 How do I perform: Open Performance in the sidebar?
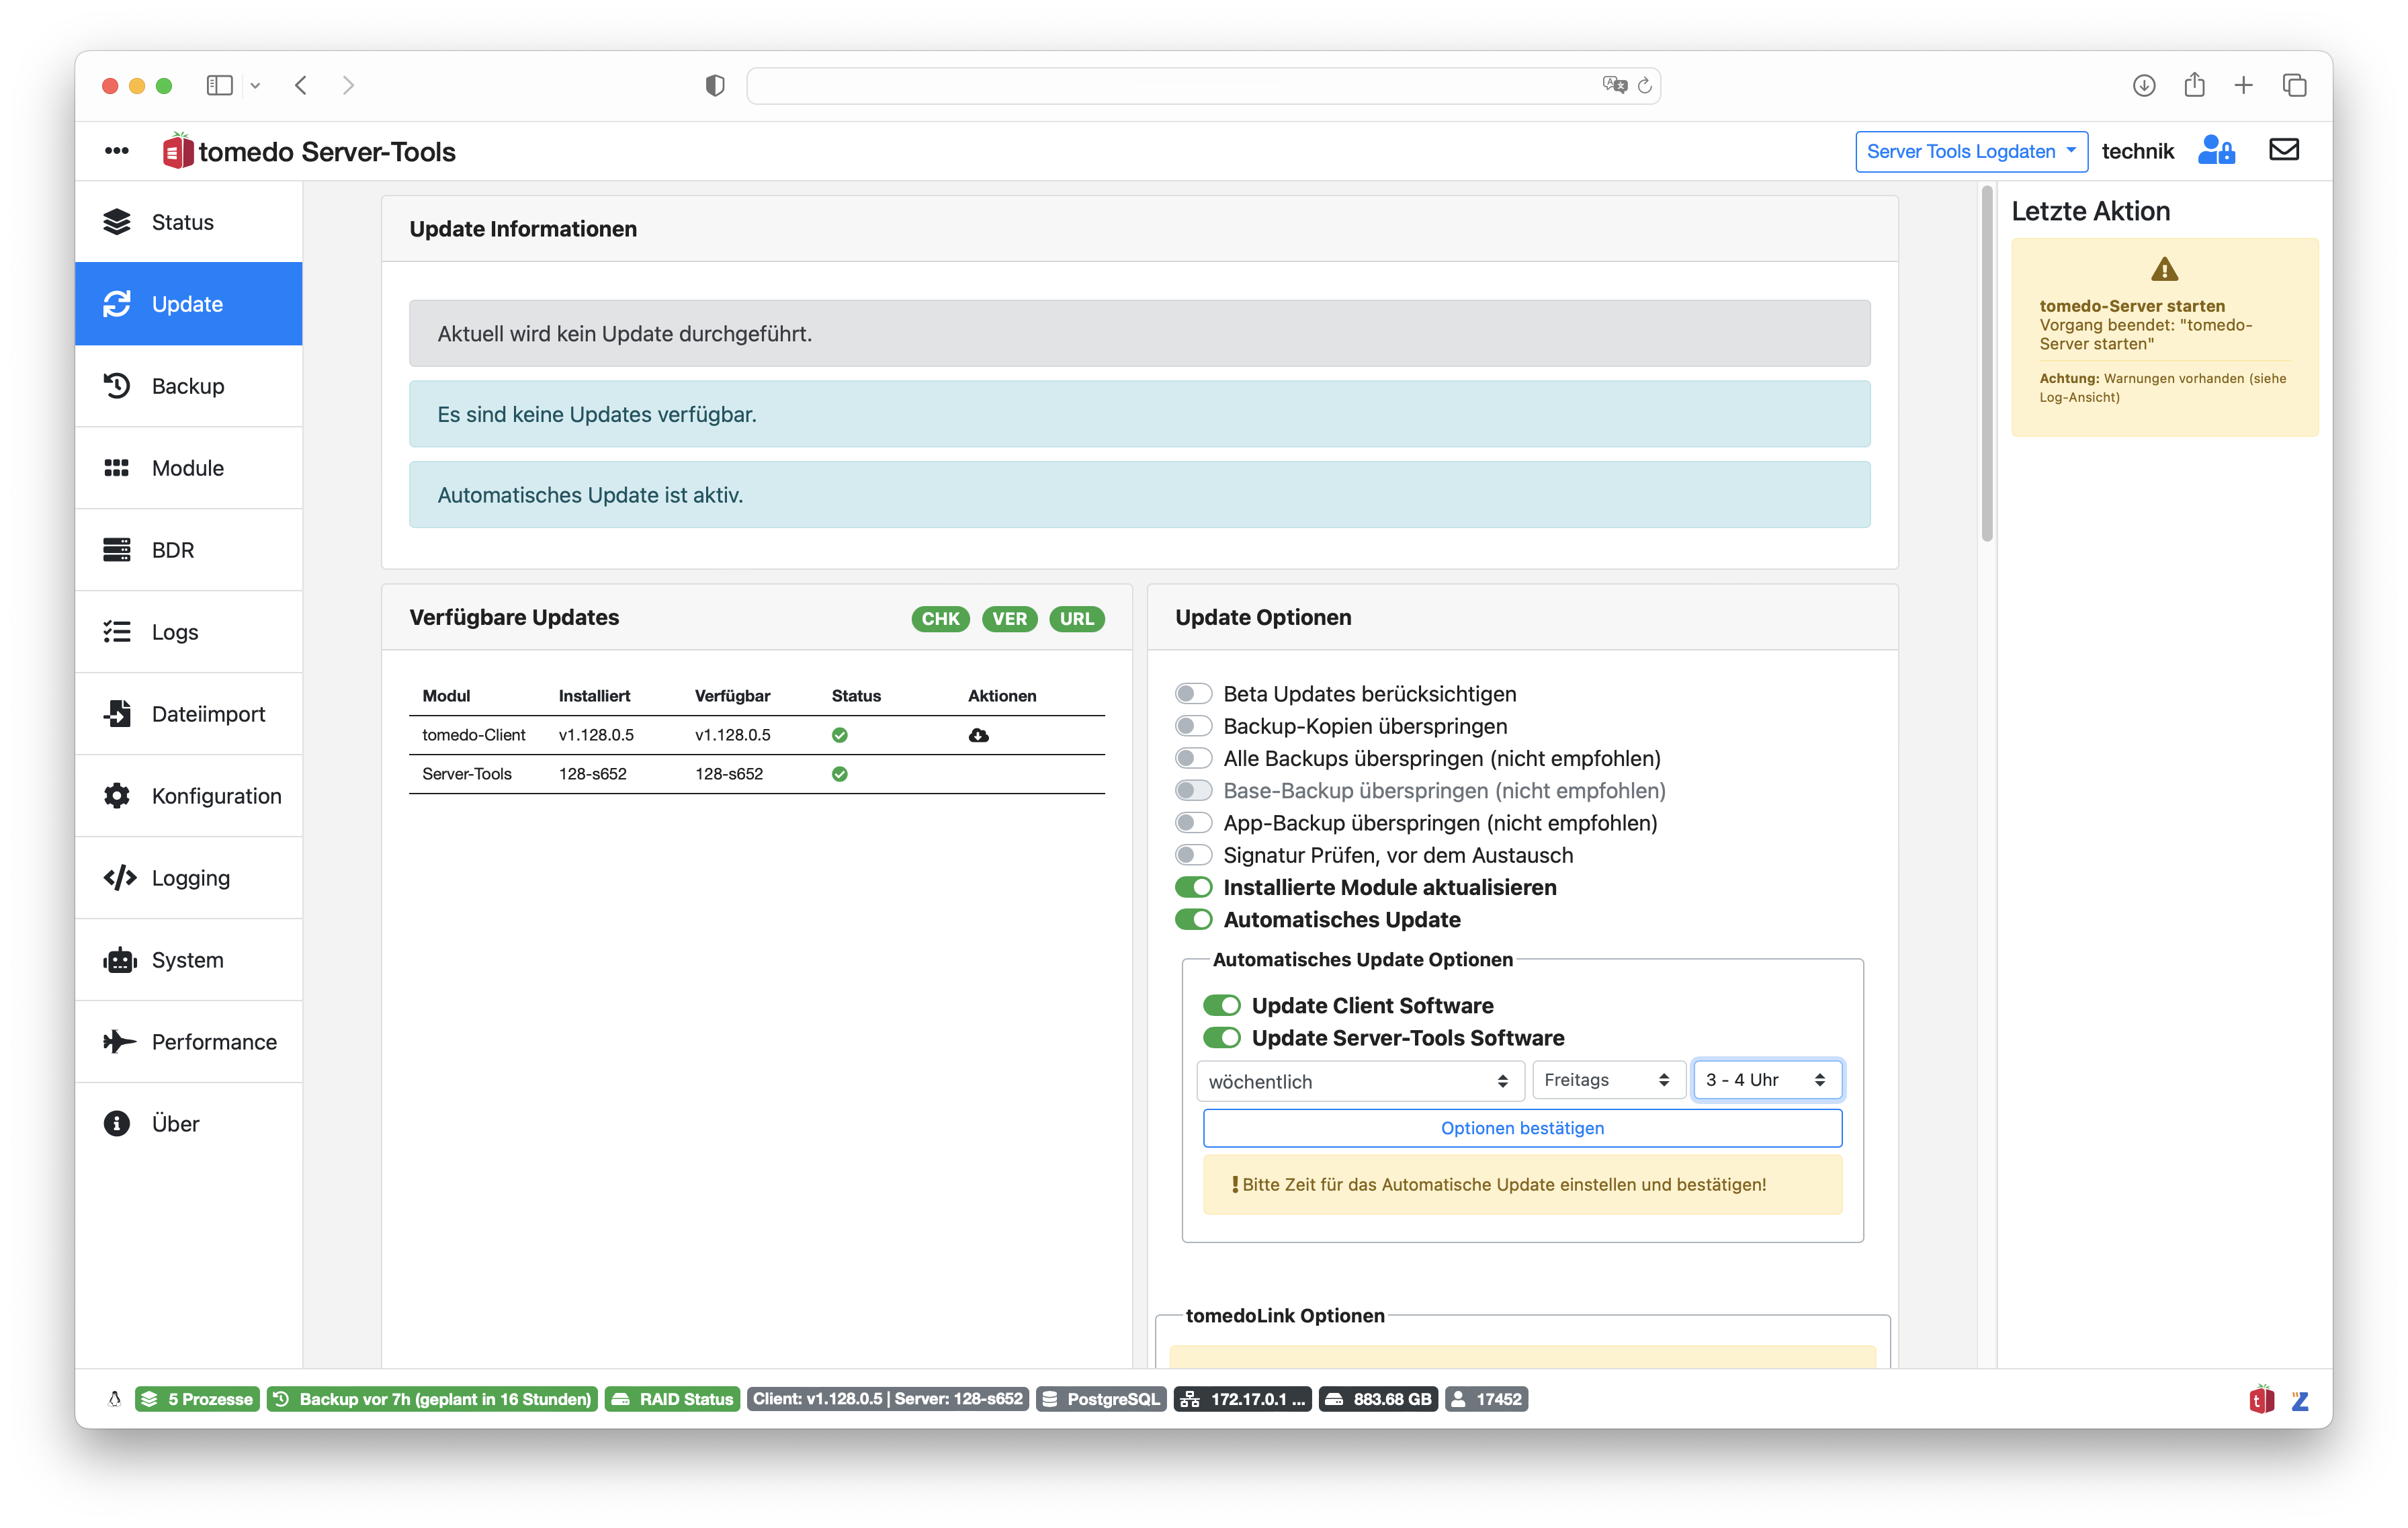pos(189,1042)
